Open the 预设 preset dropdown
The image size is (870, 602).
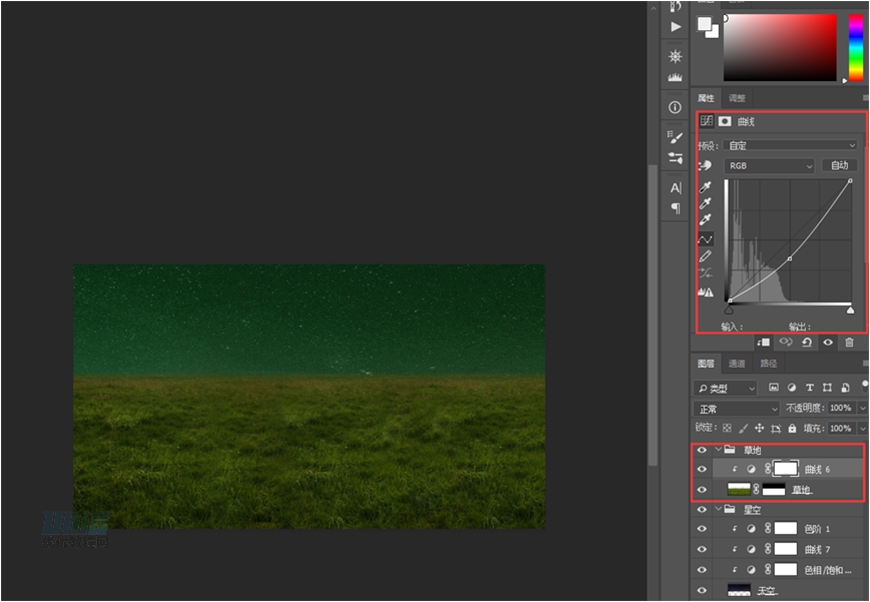point(791,145)
